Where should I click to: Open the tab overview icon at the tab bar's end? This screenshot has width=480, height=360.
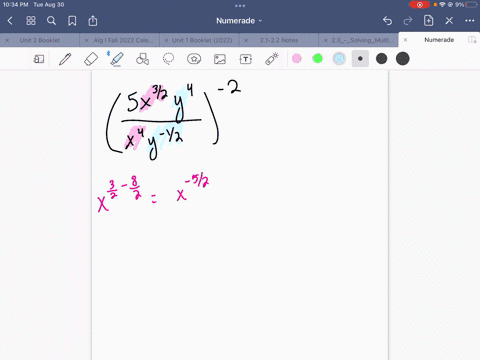point(472,40)
